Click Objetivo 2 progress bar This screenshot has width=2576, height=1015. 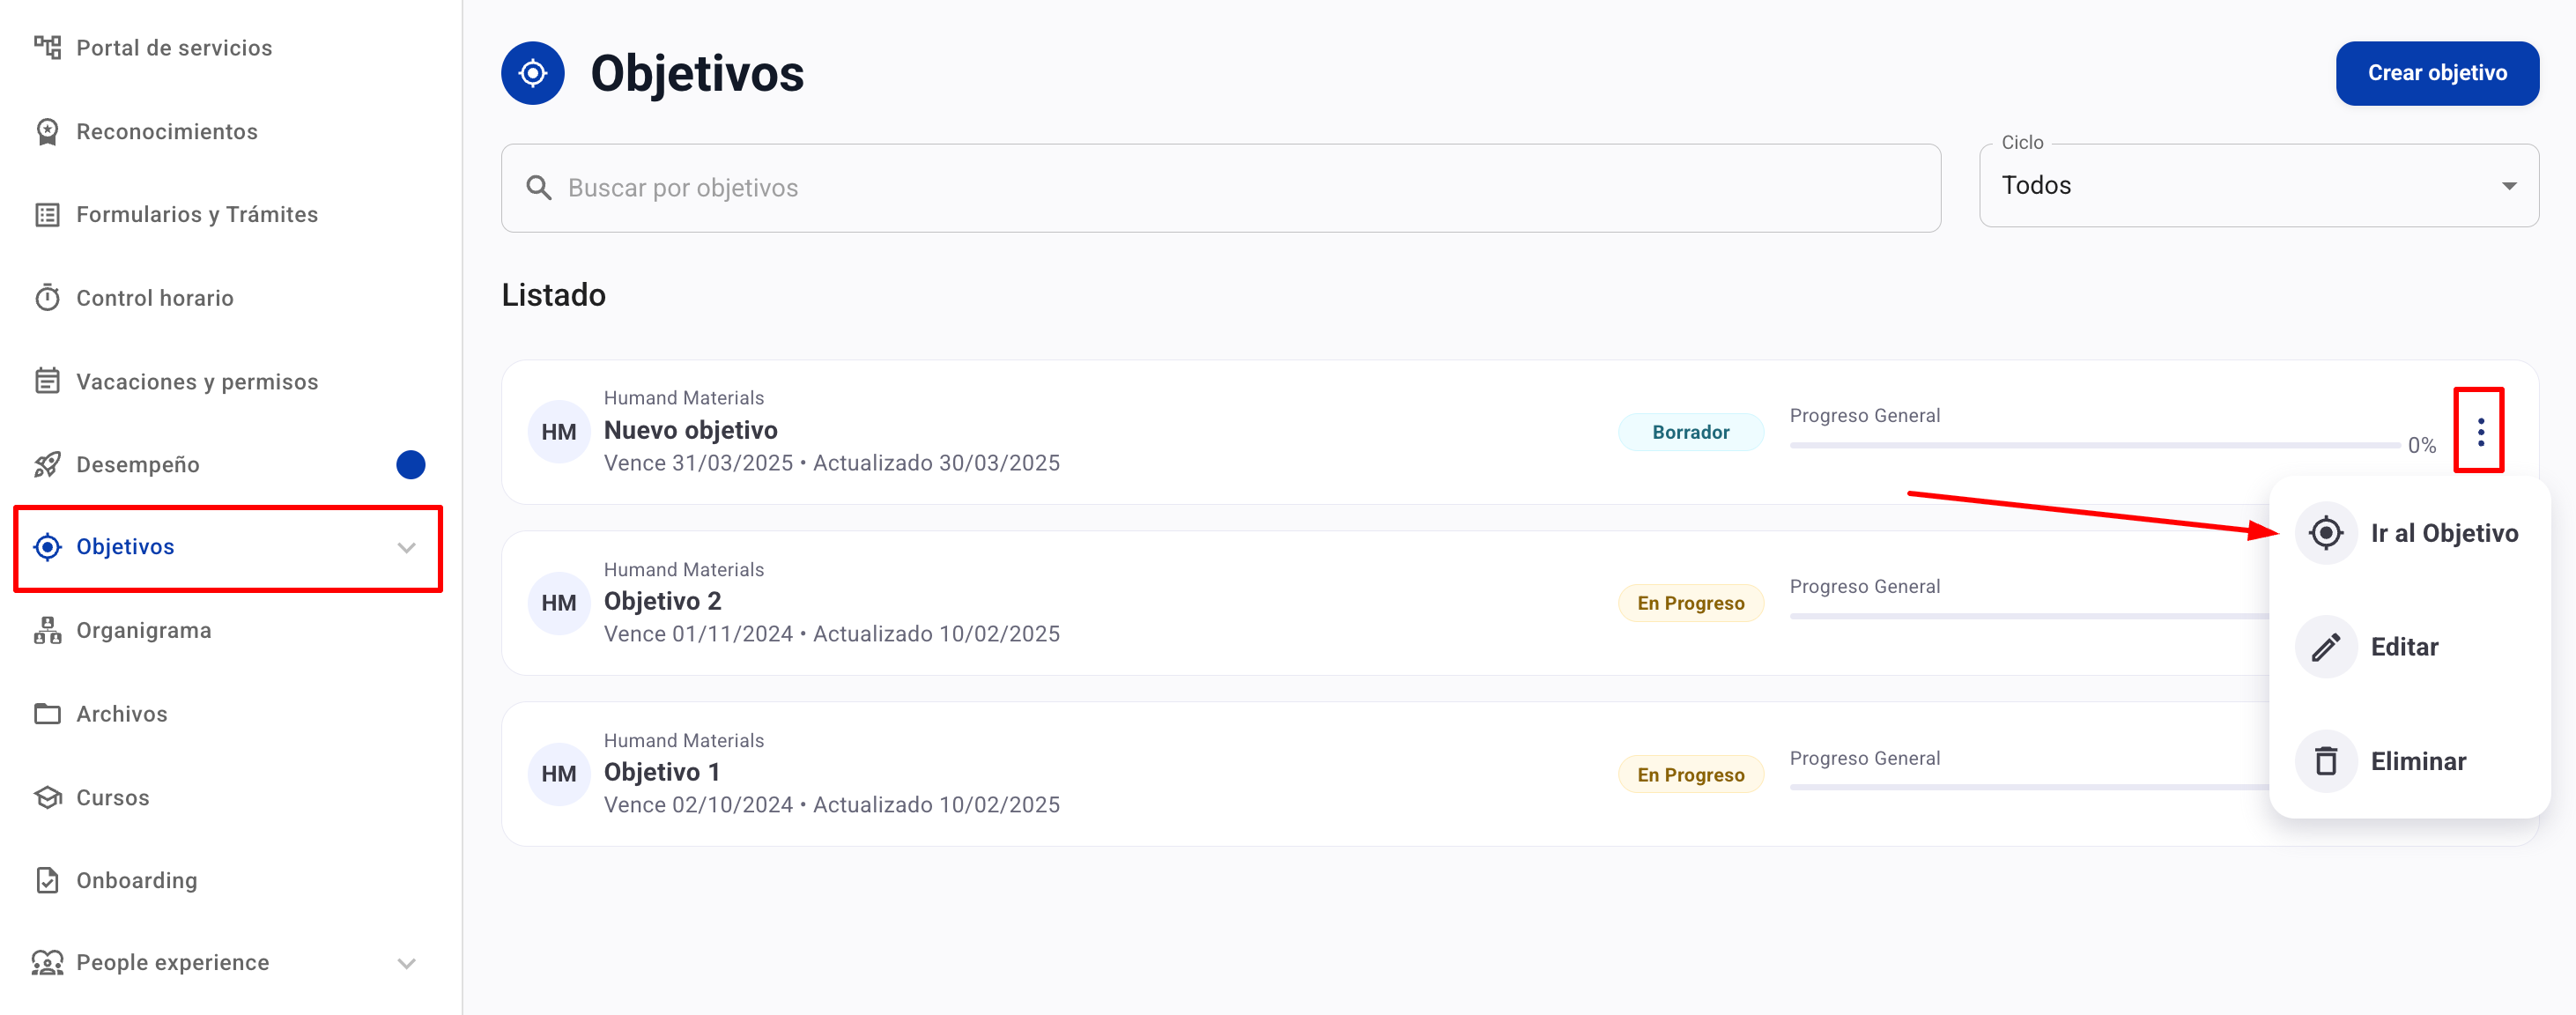pyautogui.click(x=2029, y=616)
